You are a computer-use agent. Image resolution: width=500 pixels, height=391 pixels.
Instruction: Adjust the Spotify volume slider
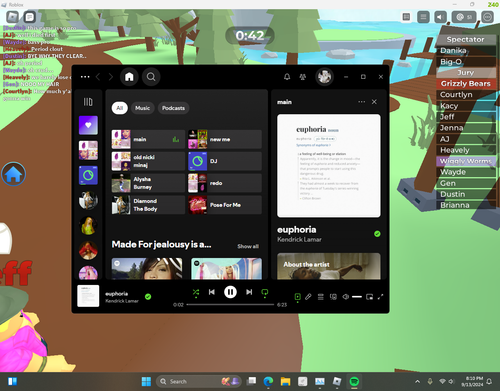coord(357,297)
